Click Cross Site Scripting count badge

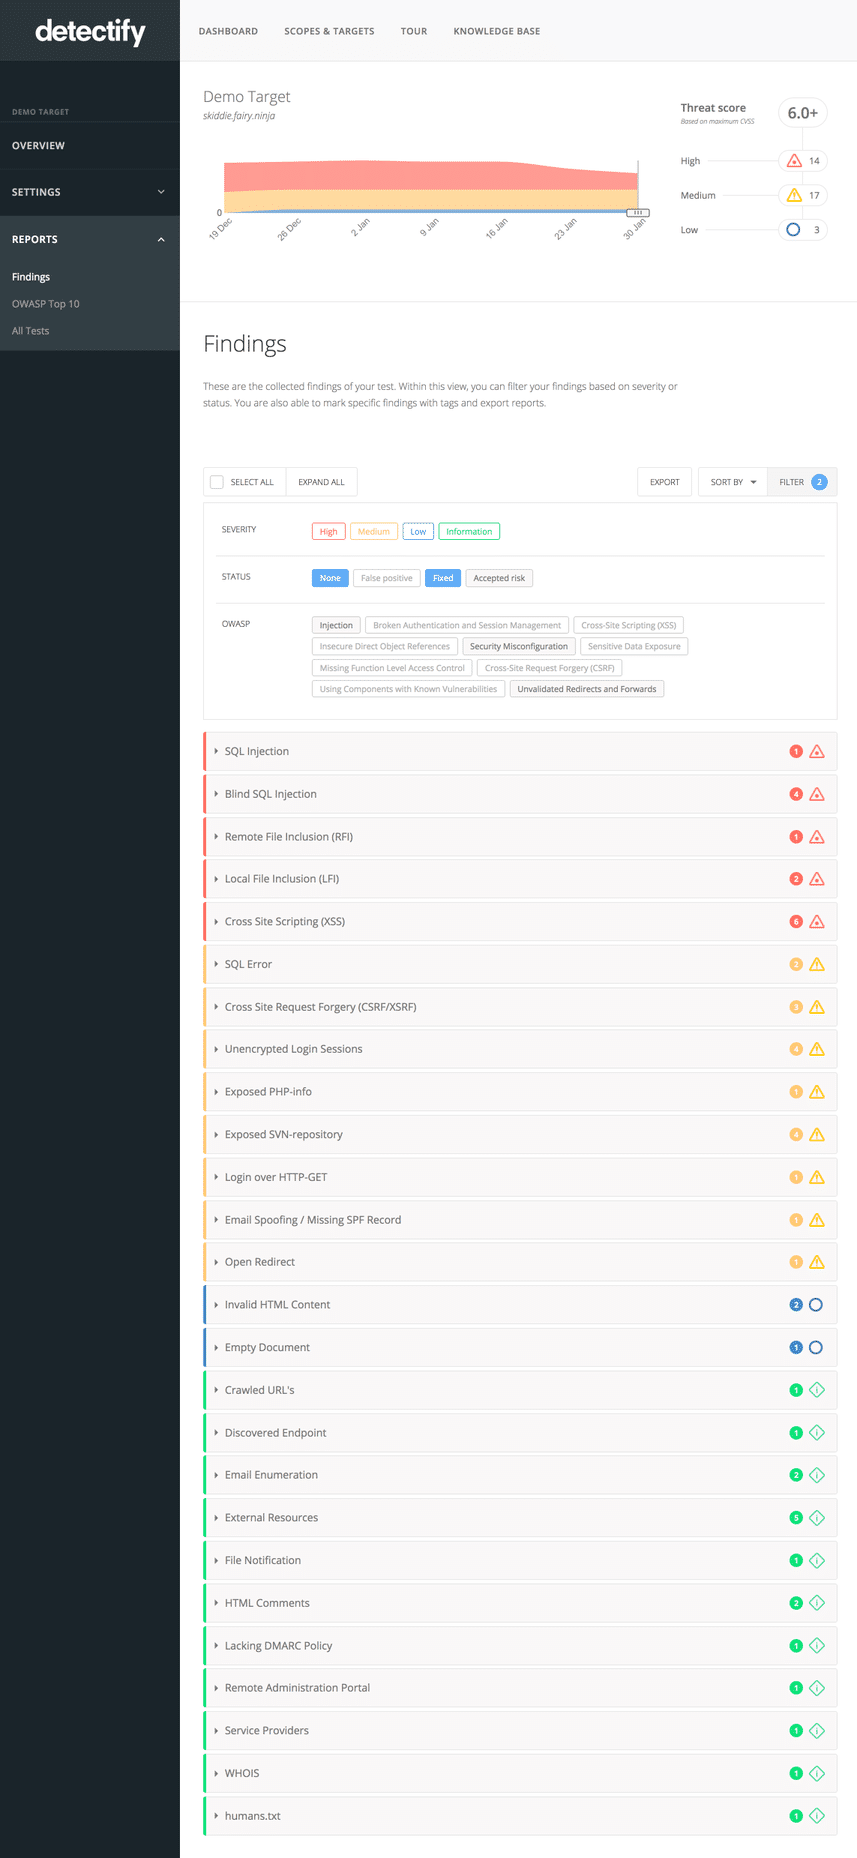click(x=796, y=922)
